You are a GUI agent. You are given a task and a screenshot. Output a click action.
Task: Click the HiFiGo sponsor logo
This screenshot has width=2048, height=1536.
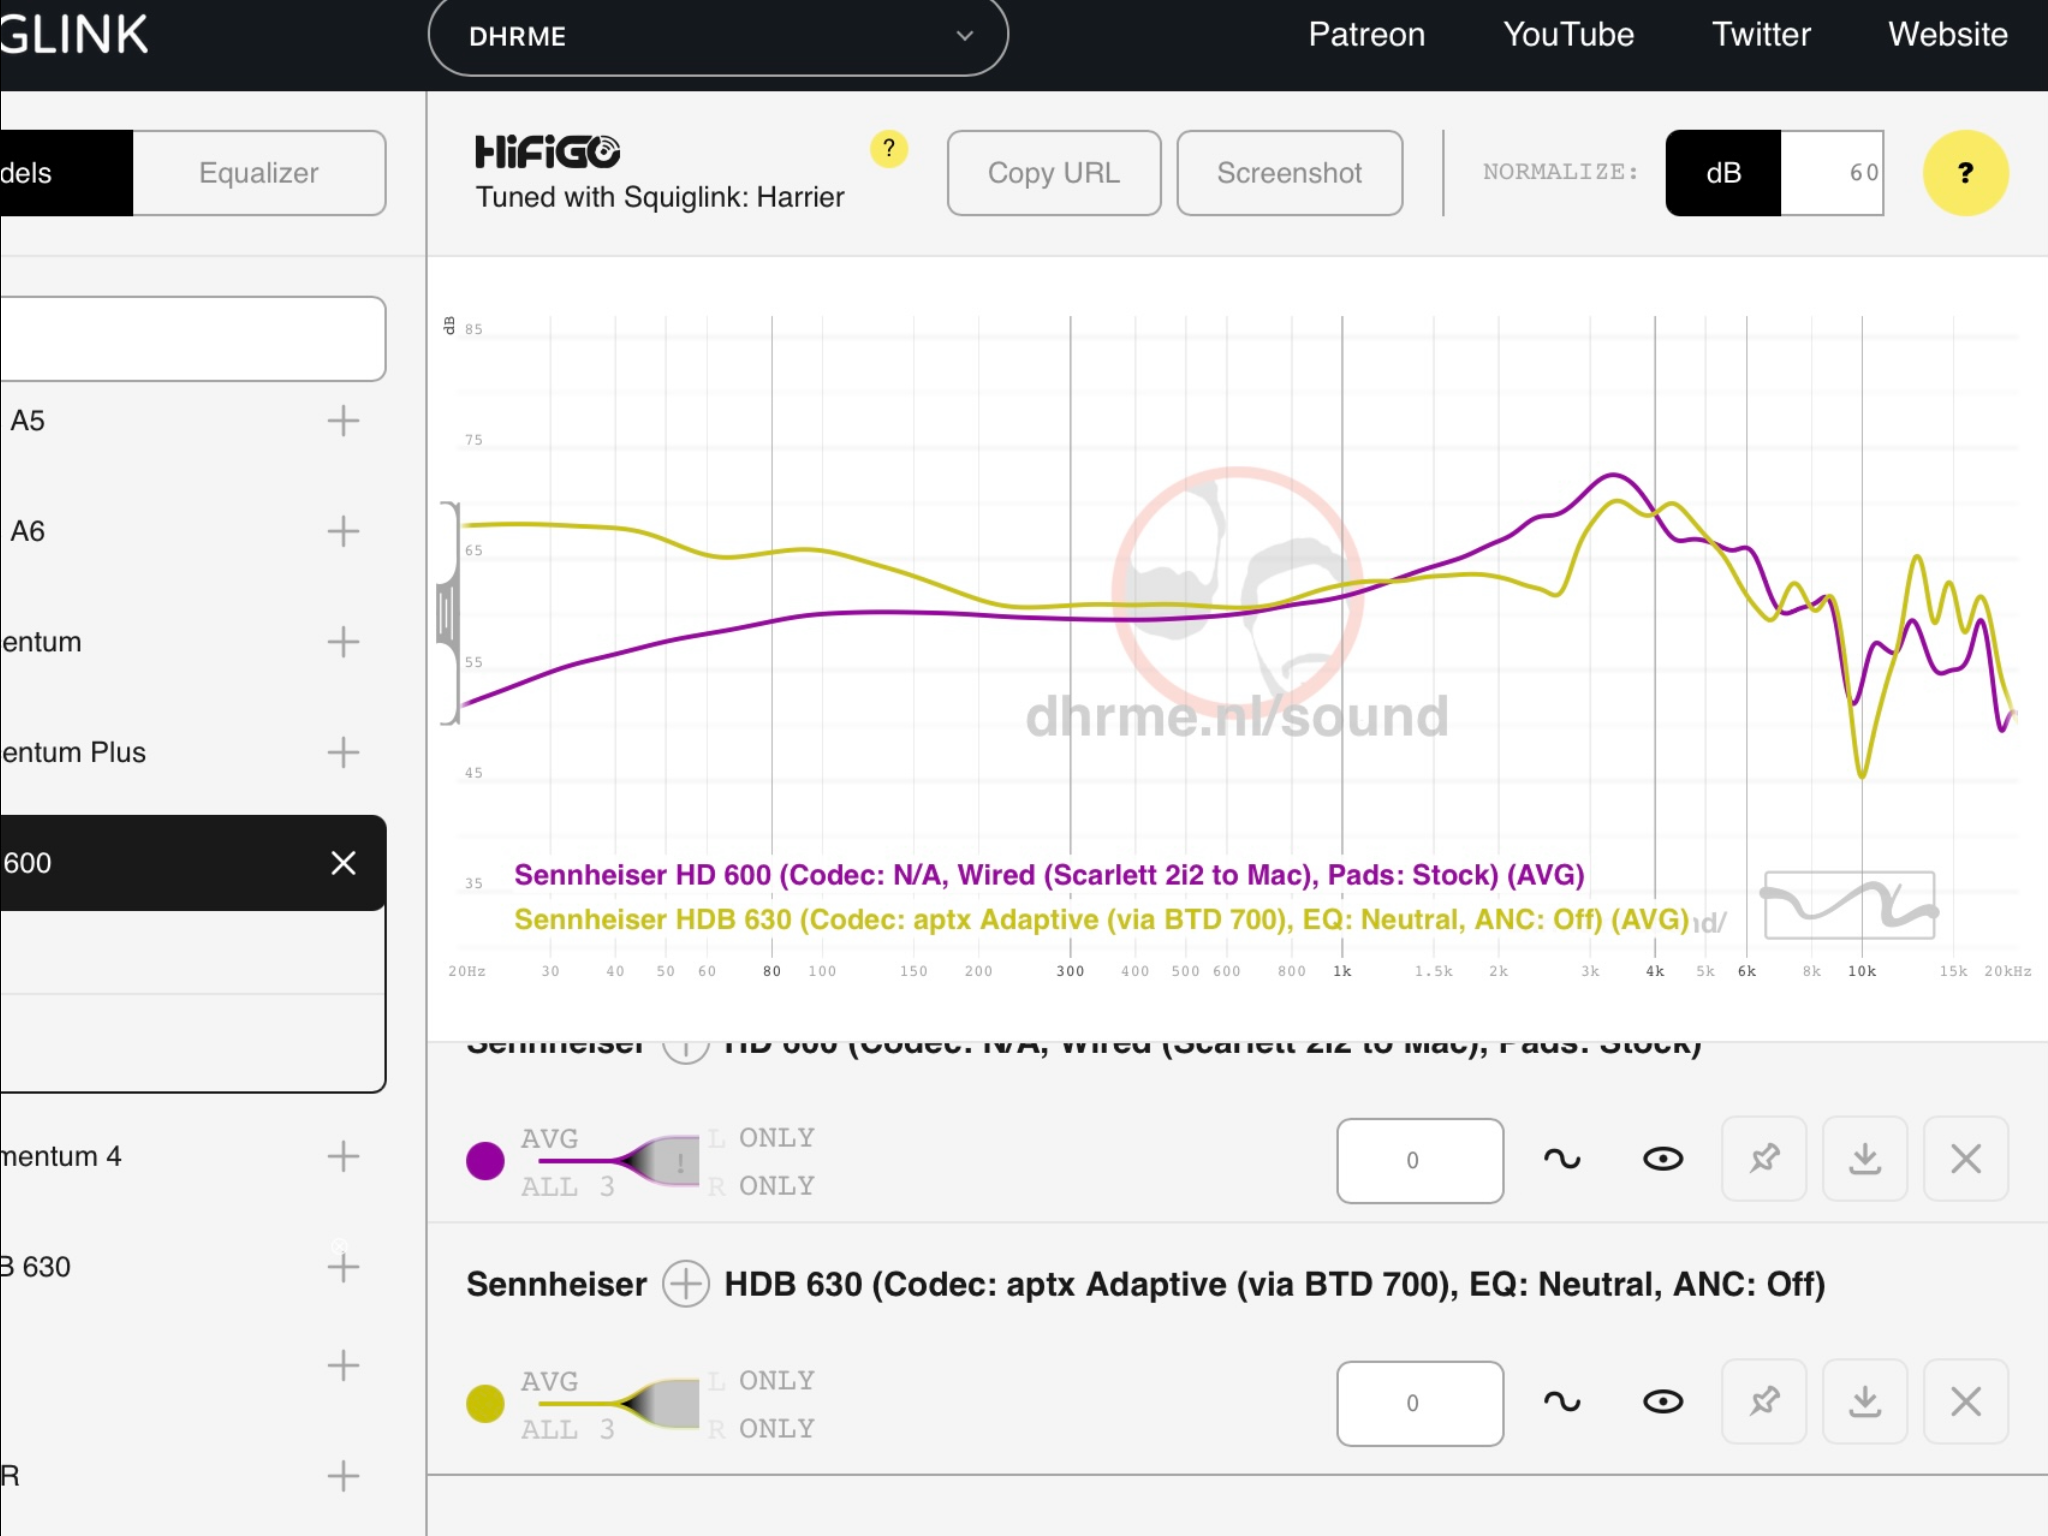click(547, 152)
